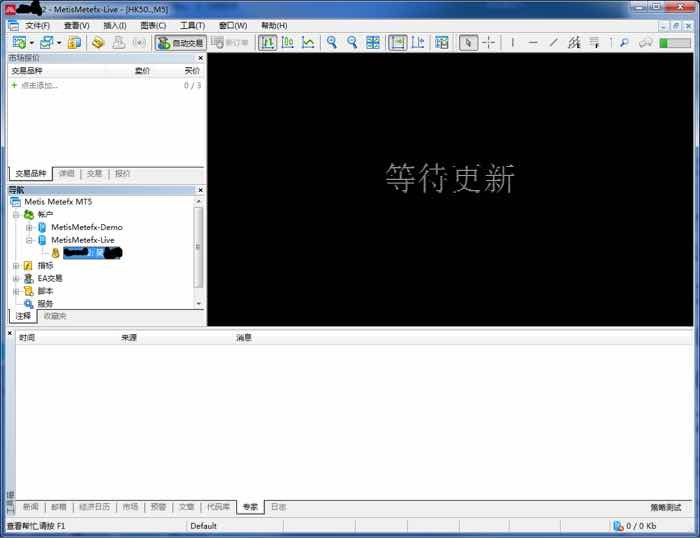700x538 pixels.
Task: Toggle chart auto scroll
Action: coord(397,42)
